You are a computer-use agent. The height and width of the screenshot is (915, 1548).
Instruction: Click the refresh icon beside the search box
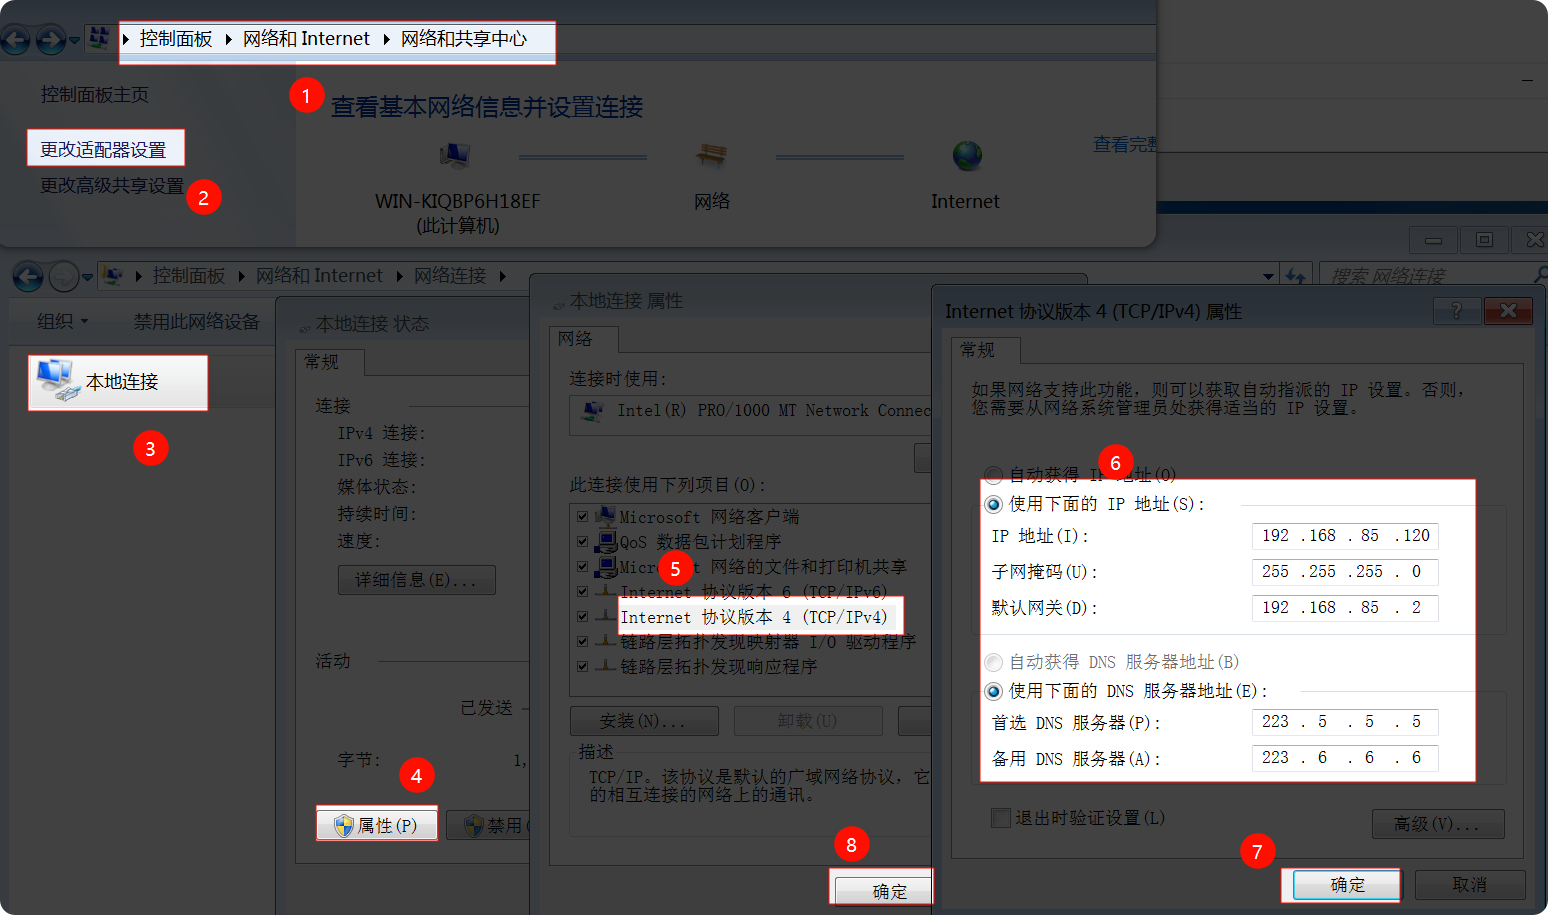pyautogui.click(x=1296, y=276)
